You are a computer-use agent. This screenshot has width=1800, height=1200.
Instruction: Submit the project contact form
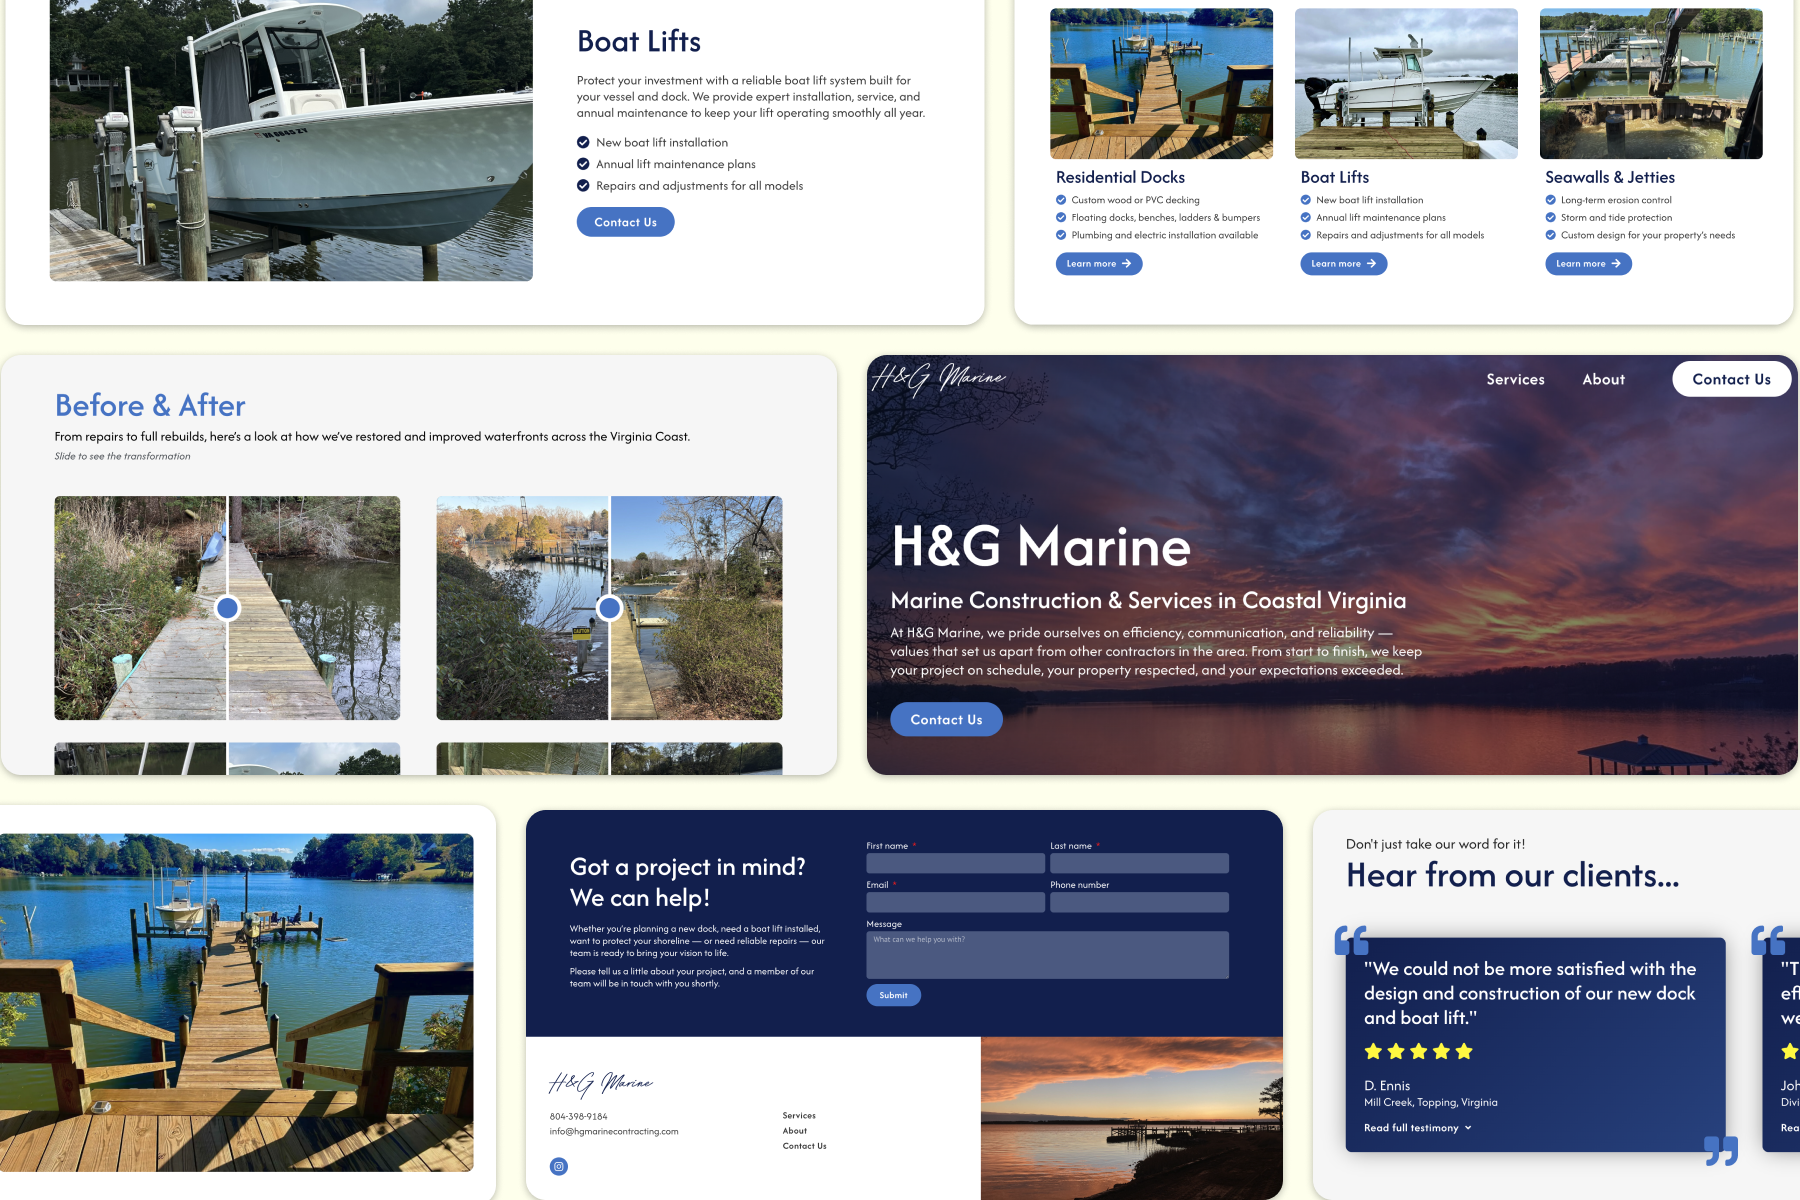tap(893, 995)
